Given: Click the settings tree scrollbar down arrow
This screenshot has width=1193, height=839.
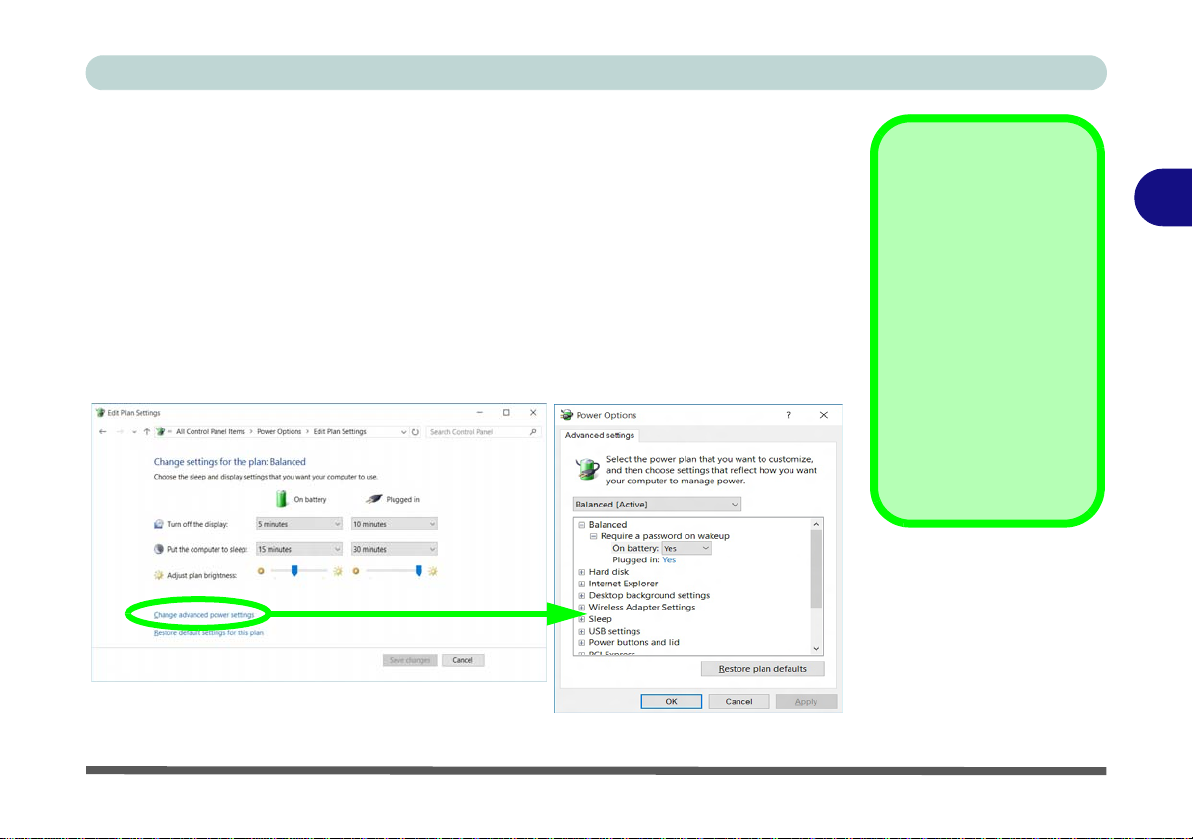Looking at the screenshot, I should click(x=816, y=649).
